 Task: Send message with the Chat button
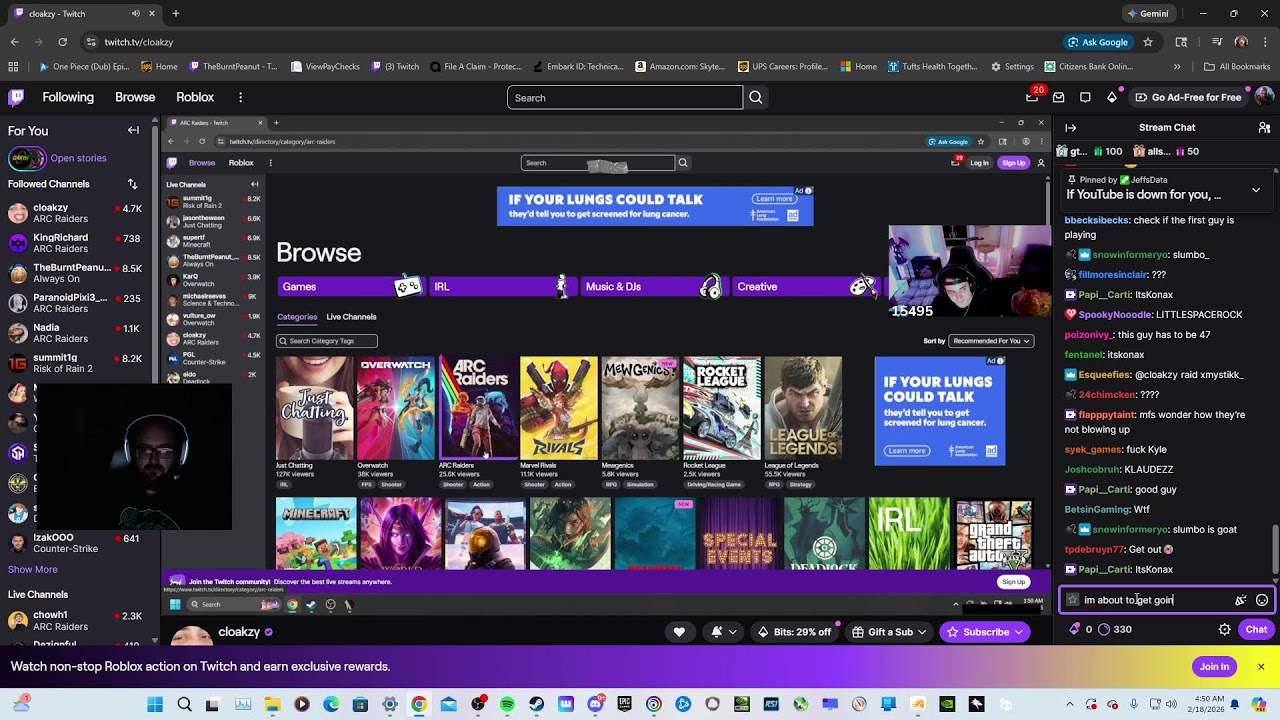pos(1256,630)
